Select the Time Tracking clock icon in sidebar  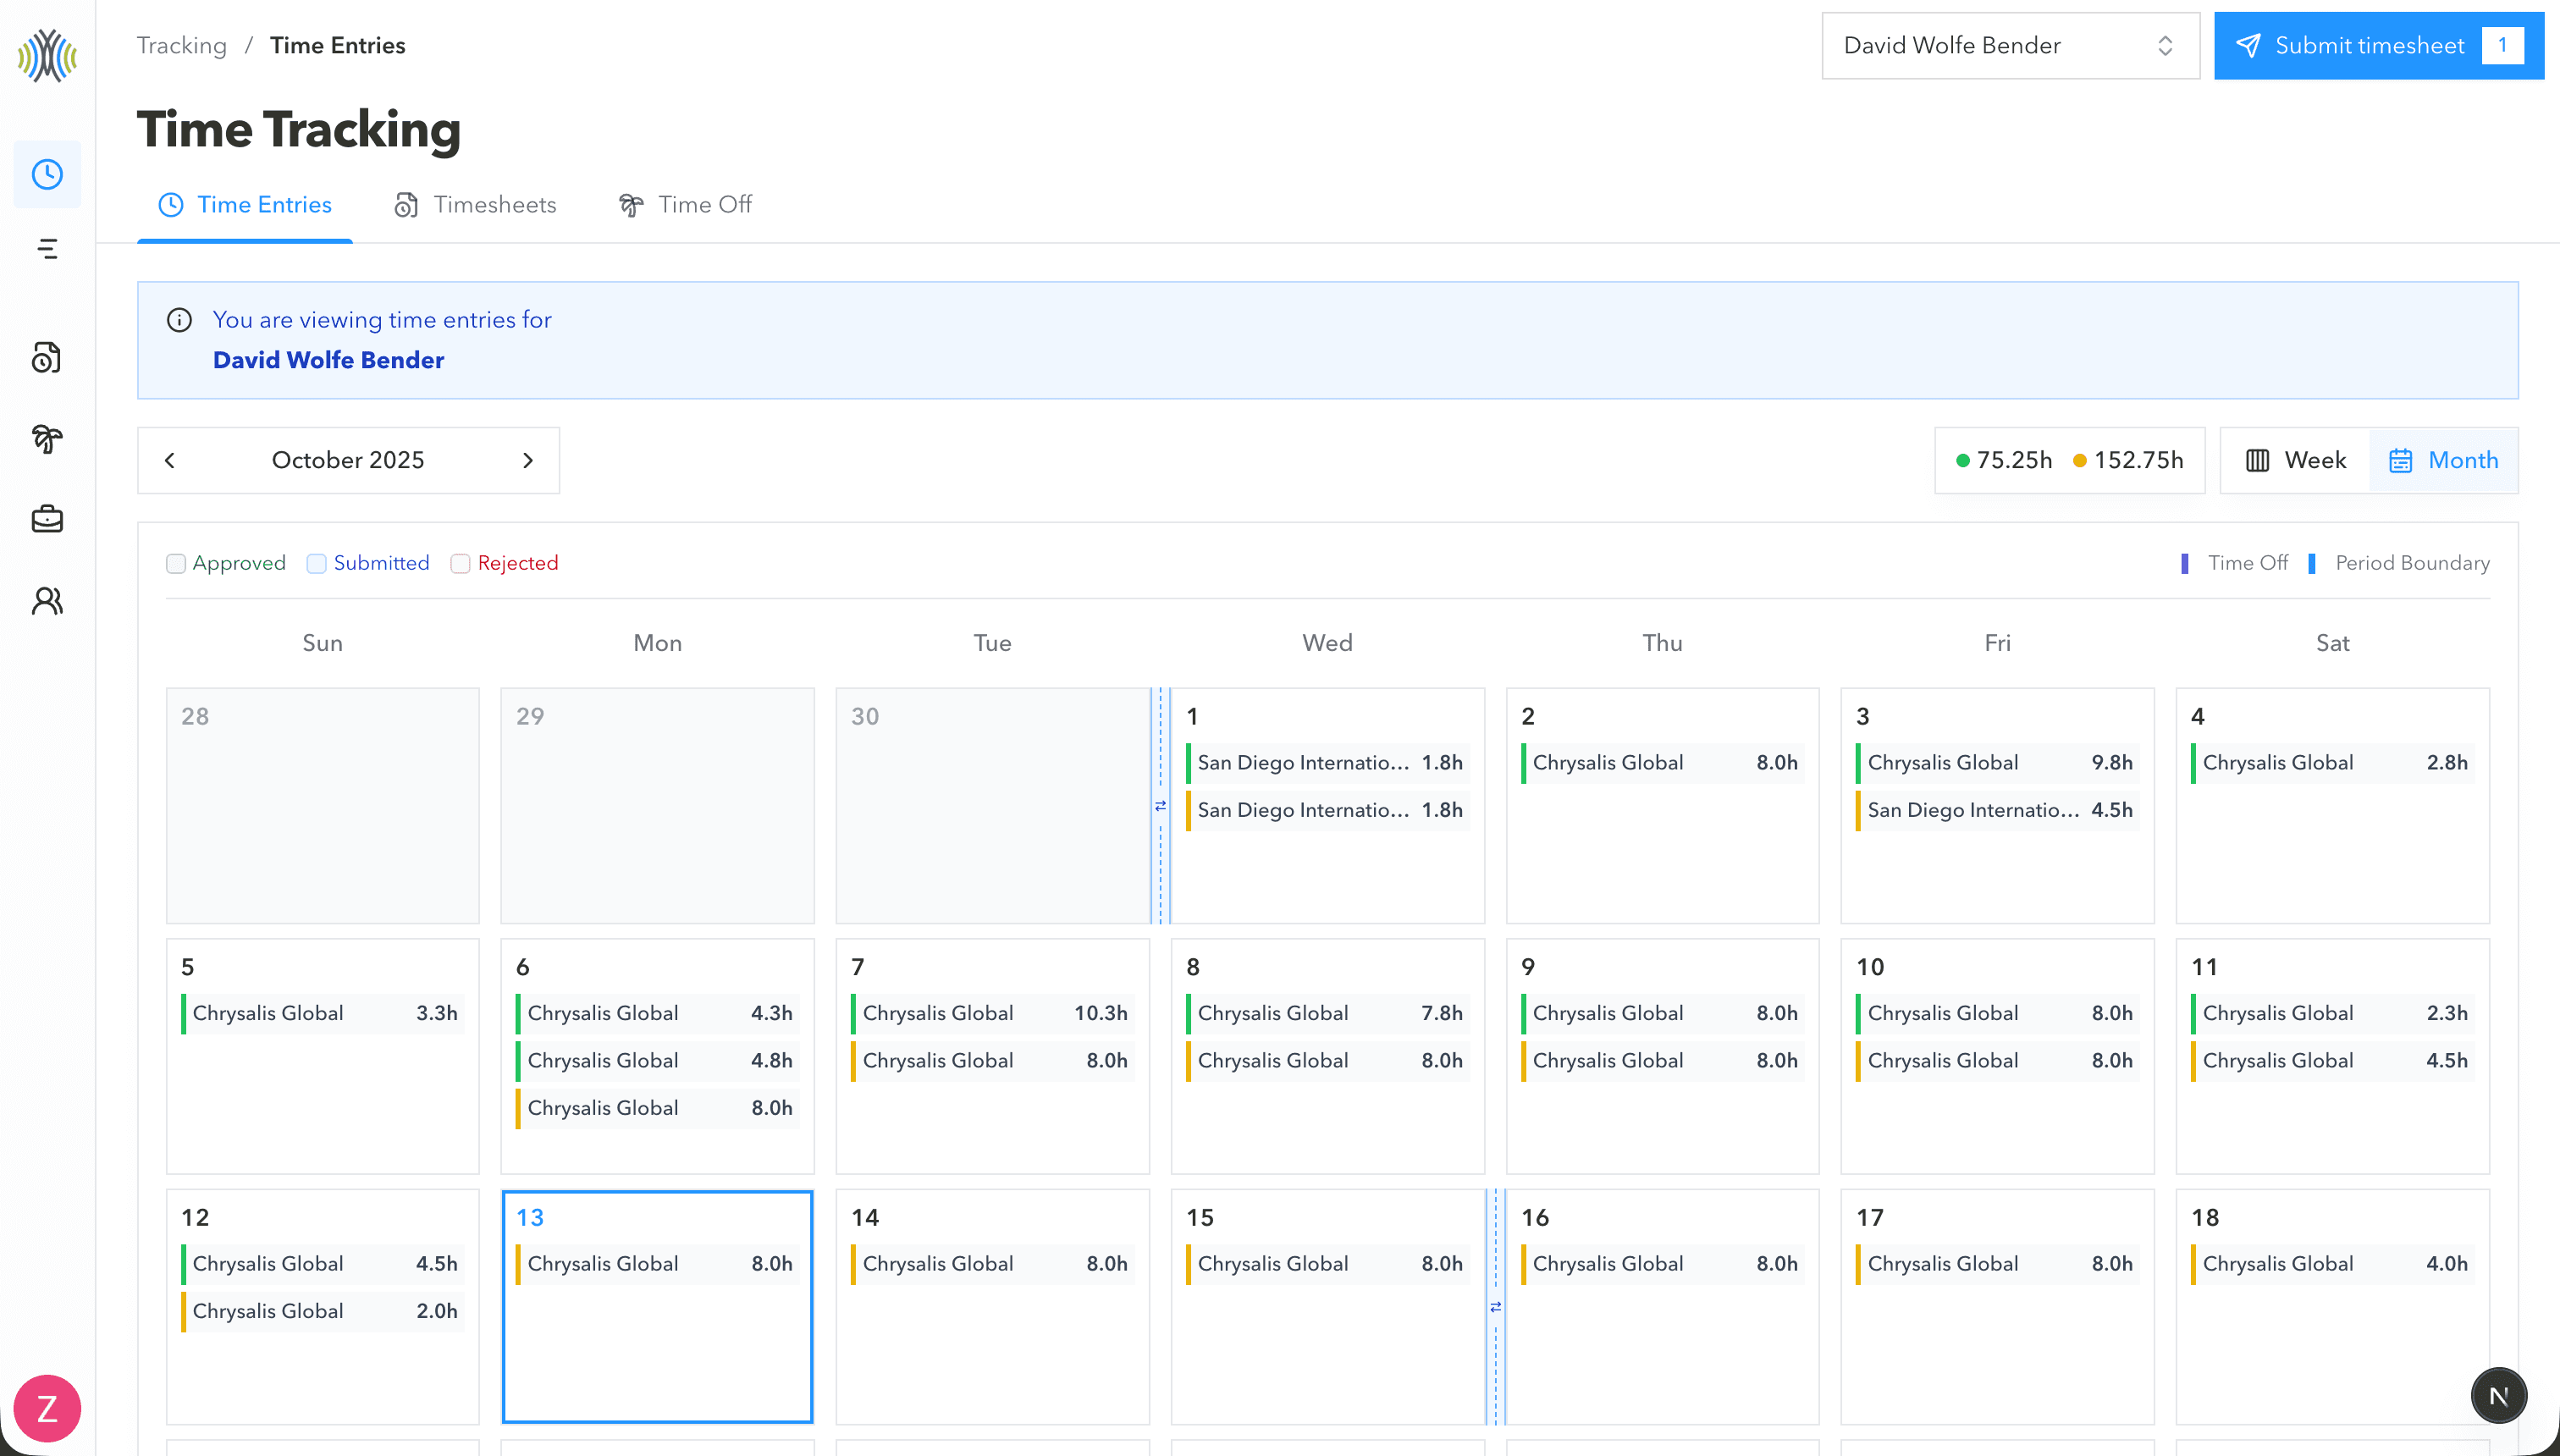pos(46,173)
